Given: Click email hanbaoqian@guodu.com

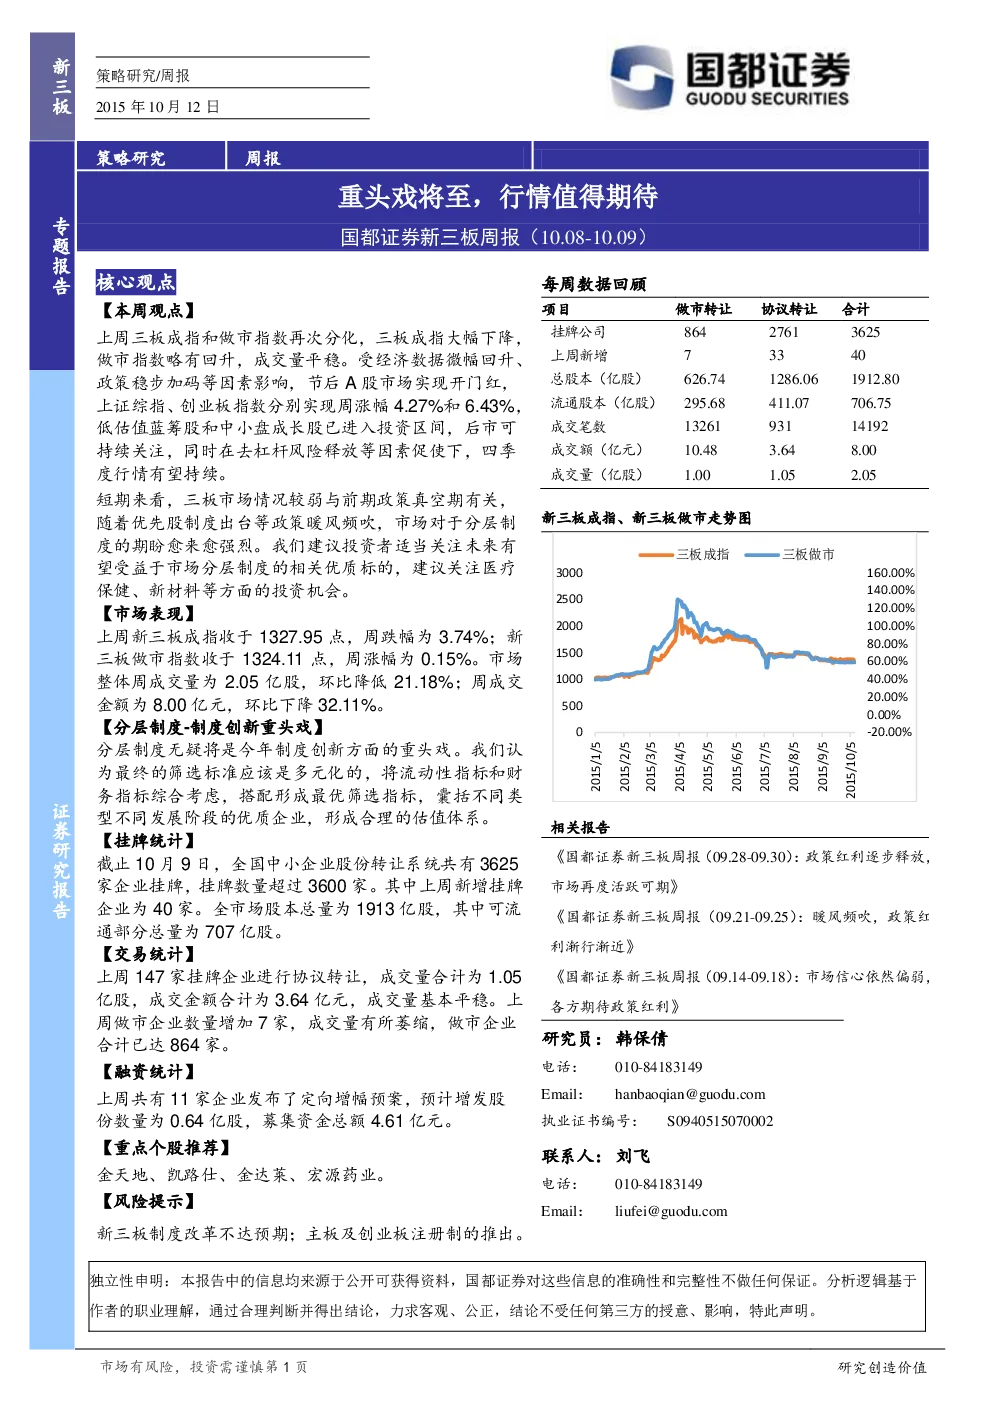Looking at the screenshot, I should point(690,1095).
